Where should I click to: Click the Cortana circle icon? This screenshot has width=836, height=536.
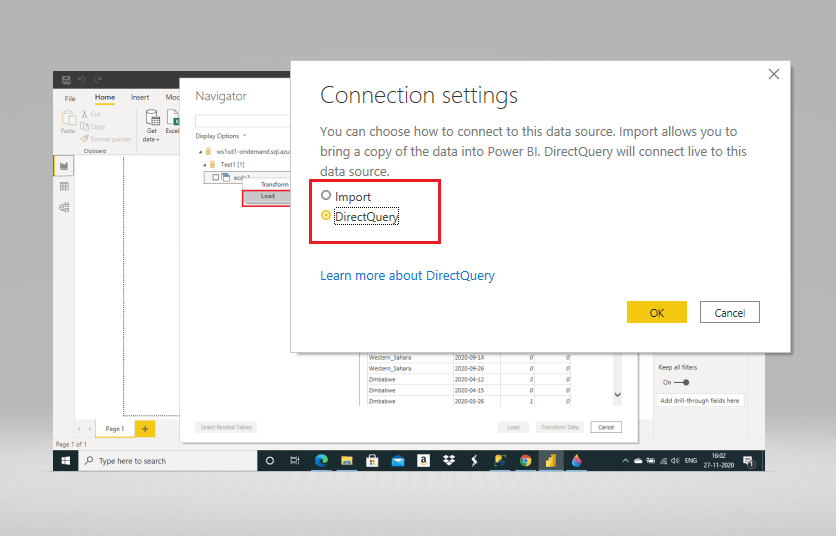coord(270,461)
